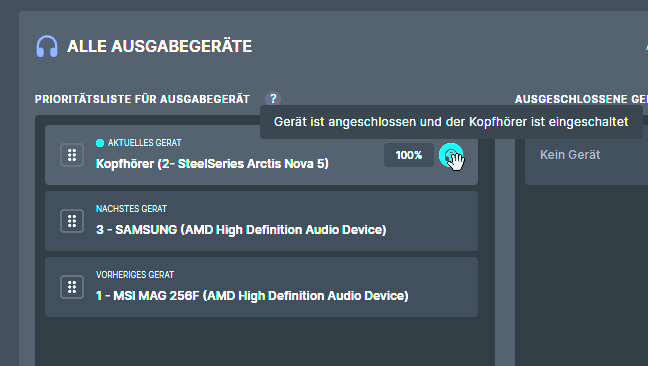Screen dimensions: 648x366
Task: Grab the Kopfhörer row drag handle
Action: coord(72,155)
